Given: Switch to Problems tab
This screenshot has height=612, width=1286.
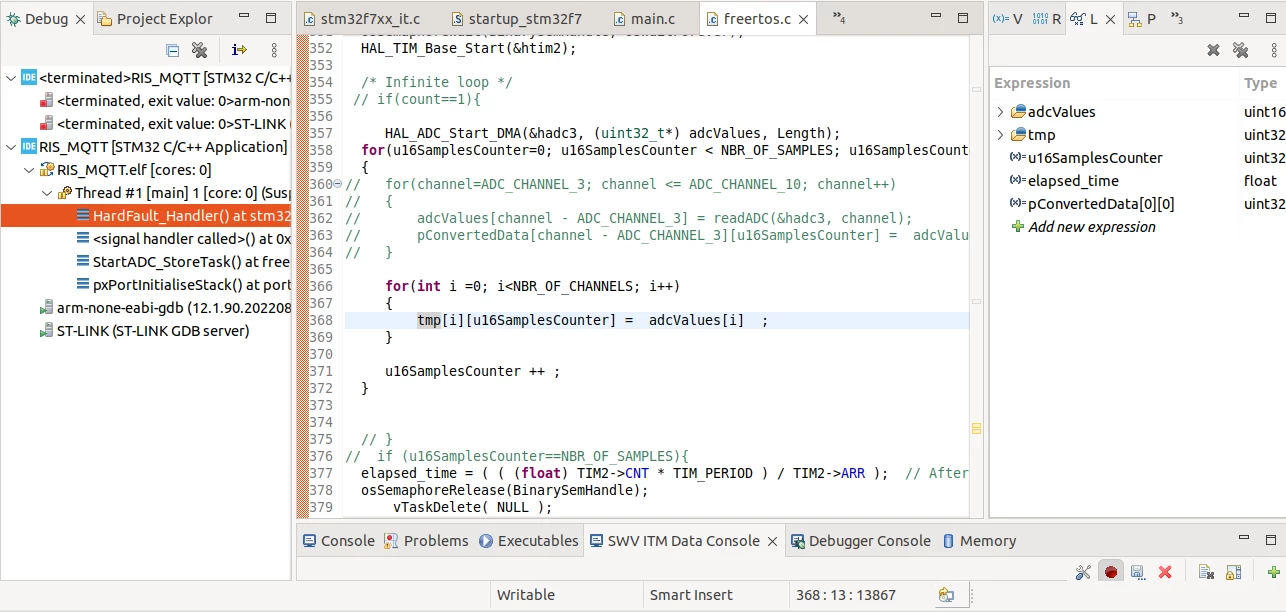Looking at the screenshot, I should [x=426, y=541].
